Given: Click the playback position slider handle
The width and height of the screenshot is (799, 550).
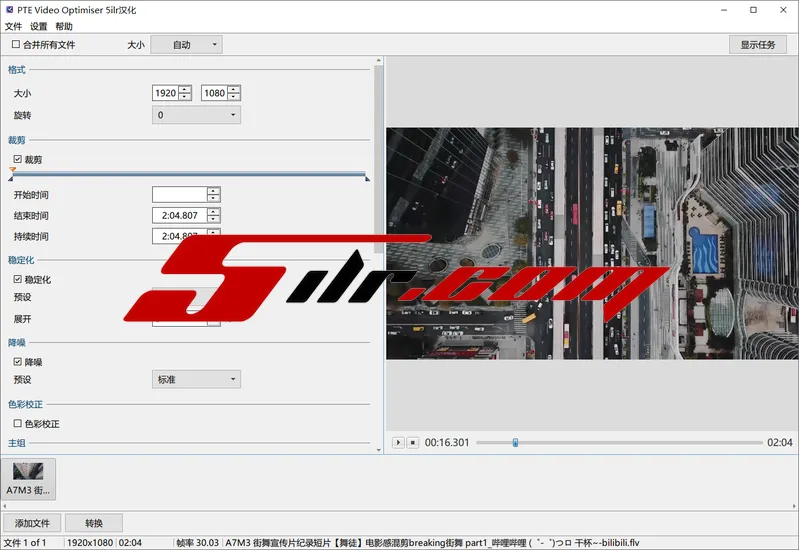Looking at the screenshot, I should 515,442.
